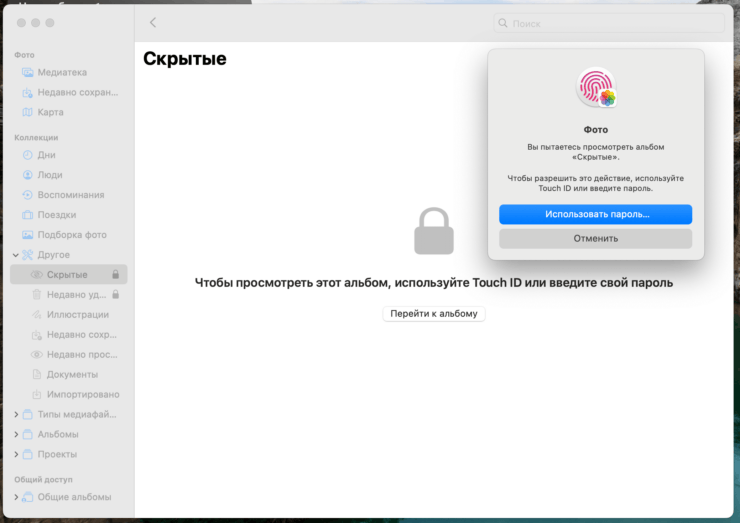Click the Недавно сохран... sidebar icon
740x523 pixels.
click(28, 93)
